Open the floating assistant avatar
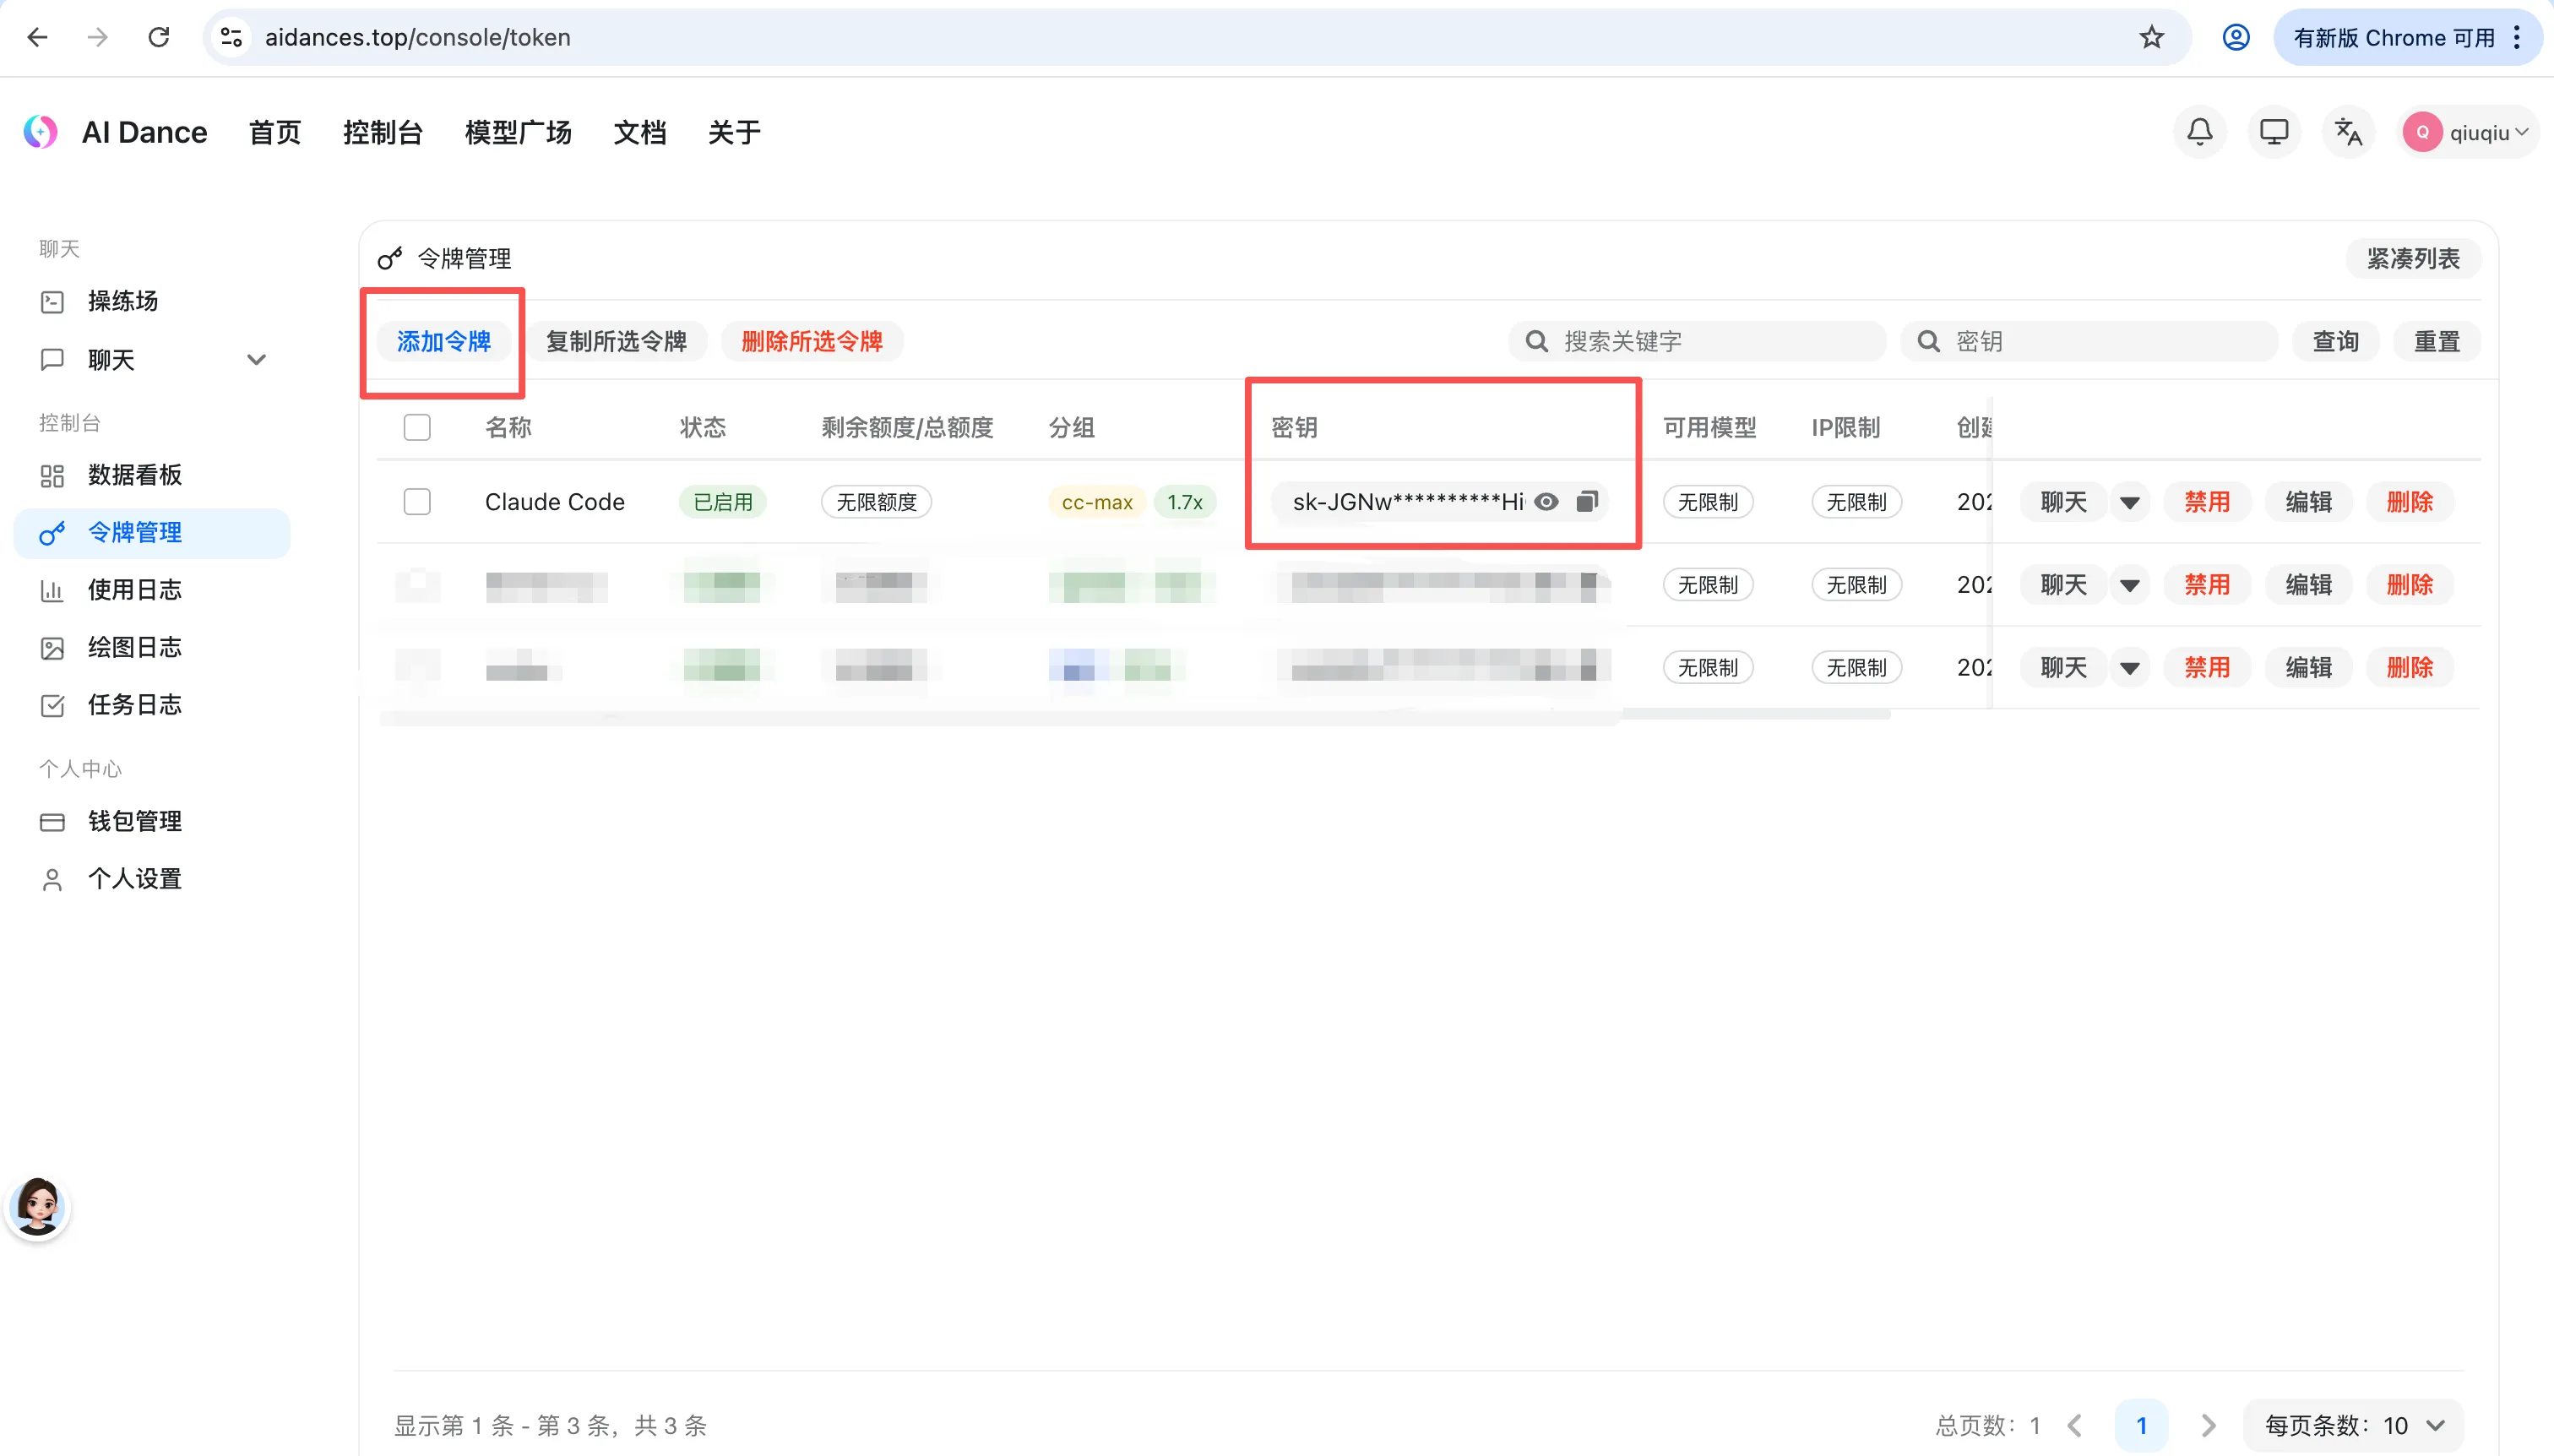This screenshot has height=1456, width=2554. (x=38, y=1207)
